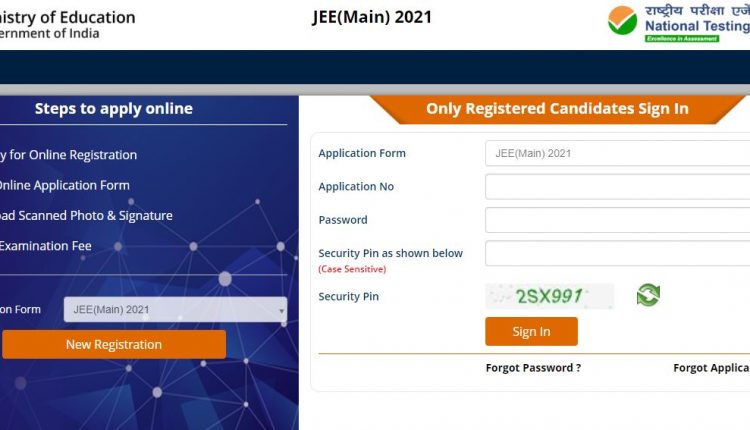This screenshot has height=430, width=750.
Task: Click the Security Pin entry field
Action: pyautogui.click(x=618, y=254)
